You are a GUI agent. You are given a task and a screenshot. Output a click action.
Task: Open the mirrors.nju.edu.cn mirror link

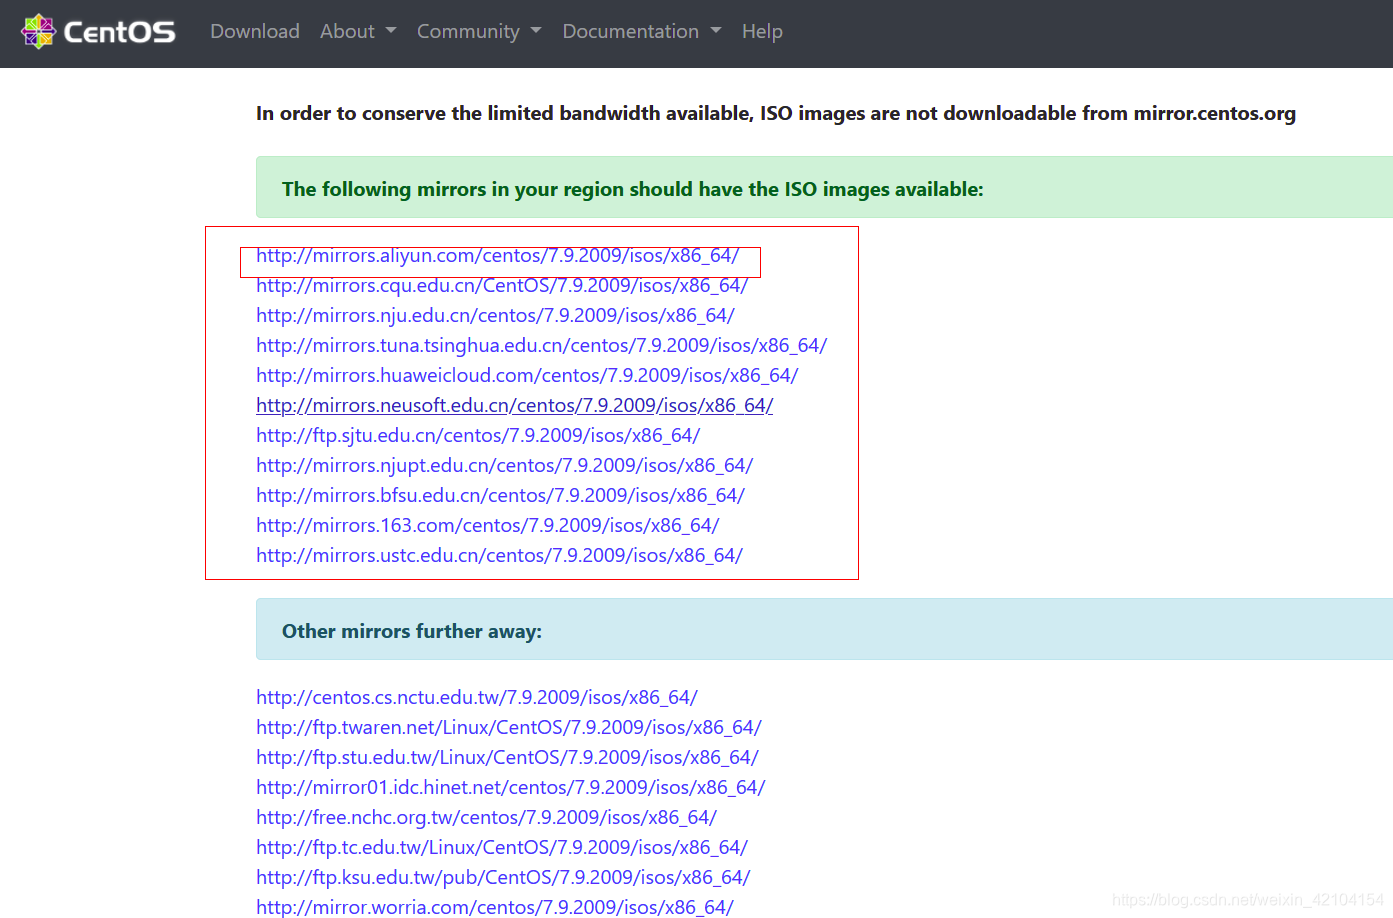[495, 316]
